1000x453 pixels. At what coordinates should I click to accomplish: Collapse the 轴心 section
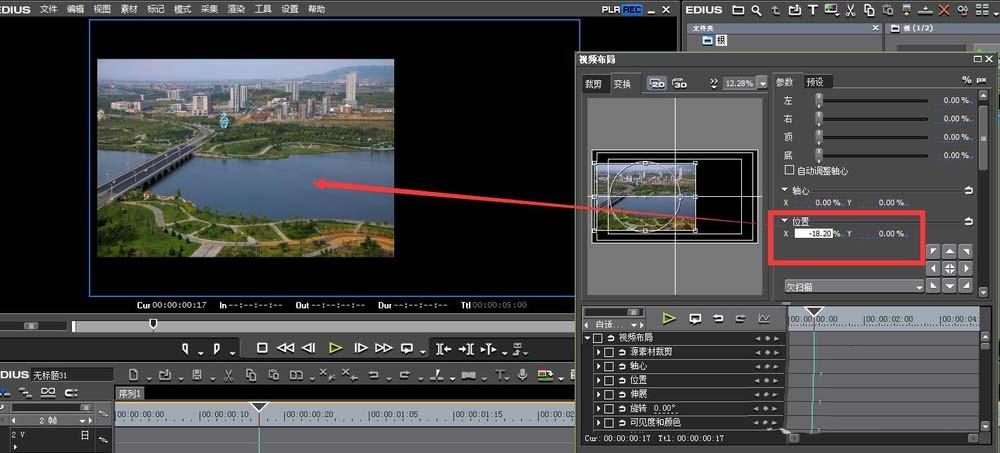785,189
